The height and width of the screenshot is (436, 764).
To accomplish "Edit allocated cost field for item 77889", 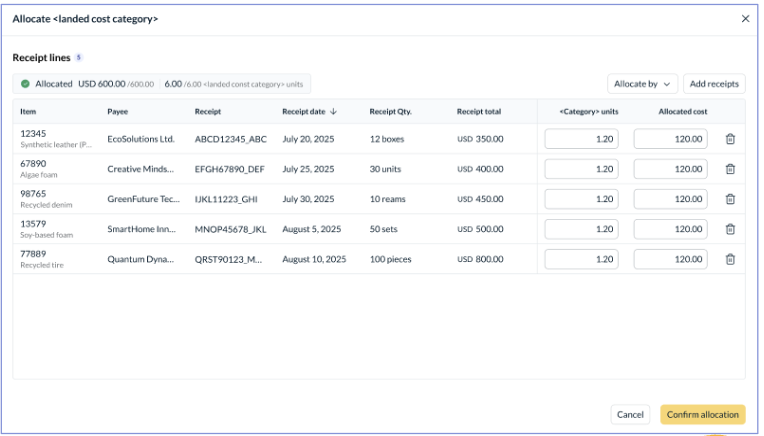I will coord(670,259).
